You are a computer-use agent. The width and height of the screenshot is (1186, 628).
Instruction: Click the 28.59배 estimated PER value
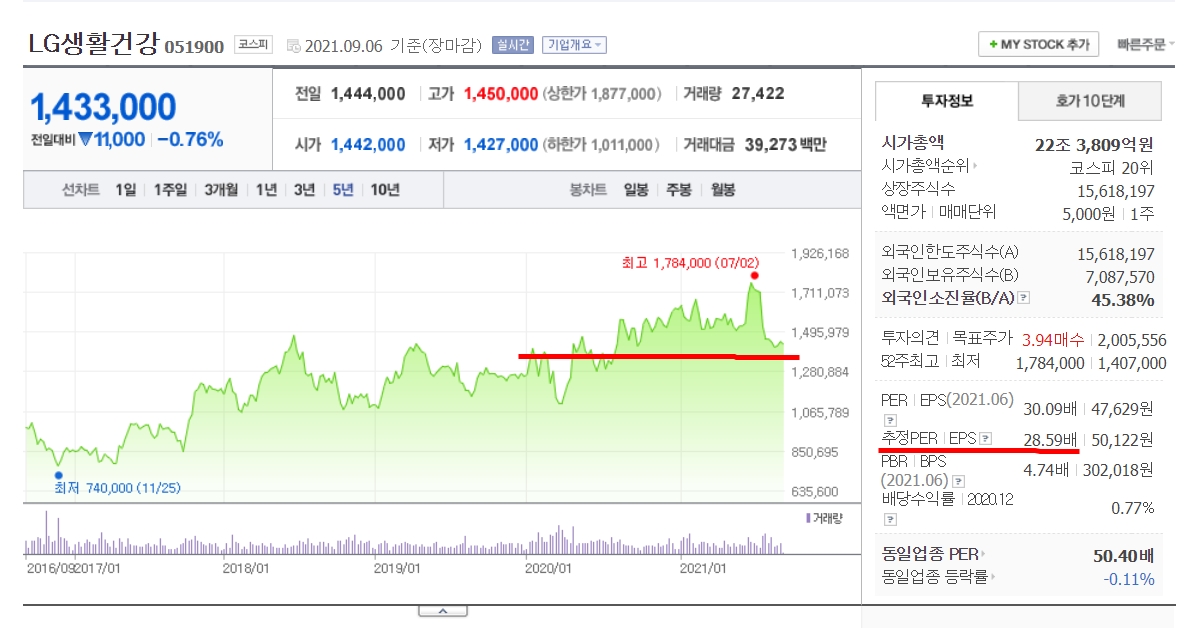tap(1050, 440)
